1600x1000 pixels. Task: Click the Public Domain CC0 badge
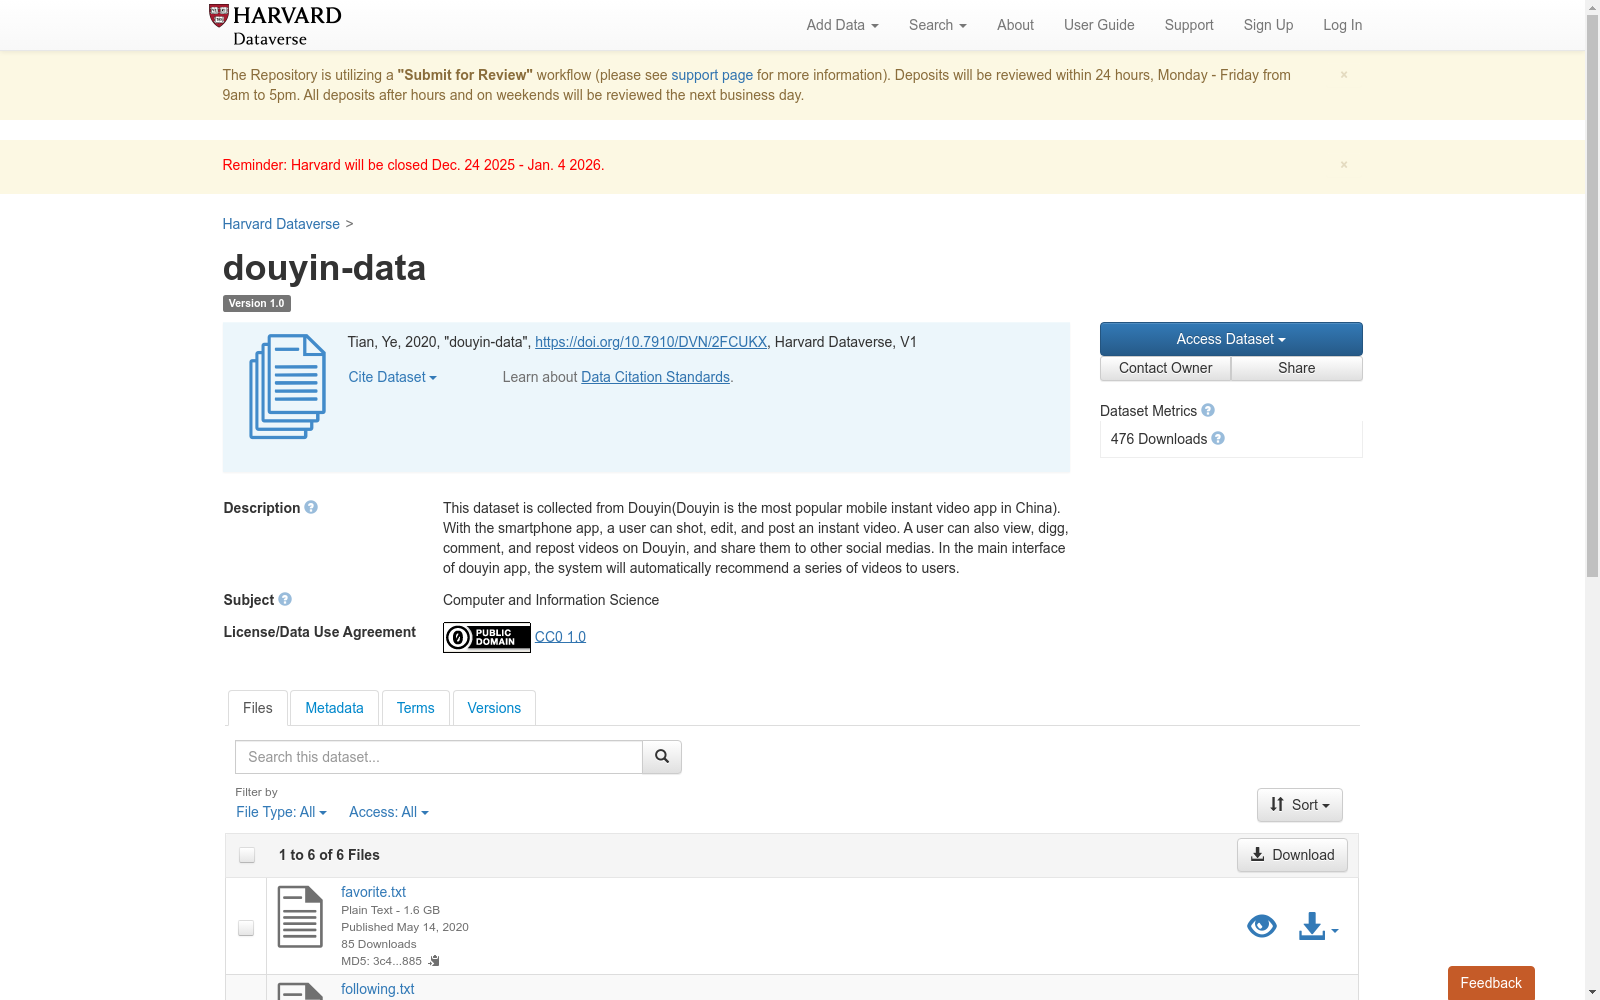click(487, 637)
